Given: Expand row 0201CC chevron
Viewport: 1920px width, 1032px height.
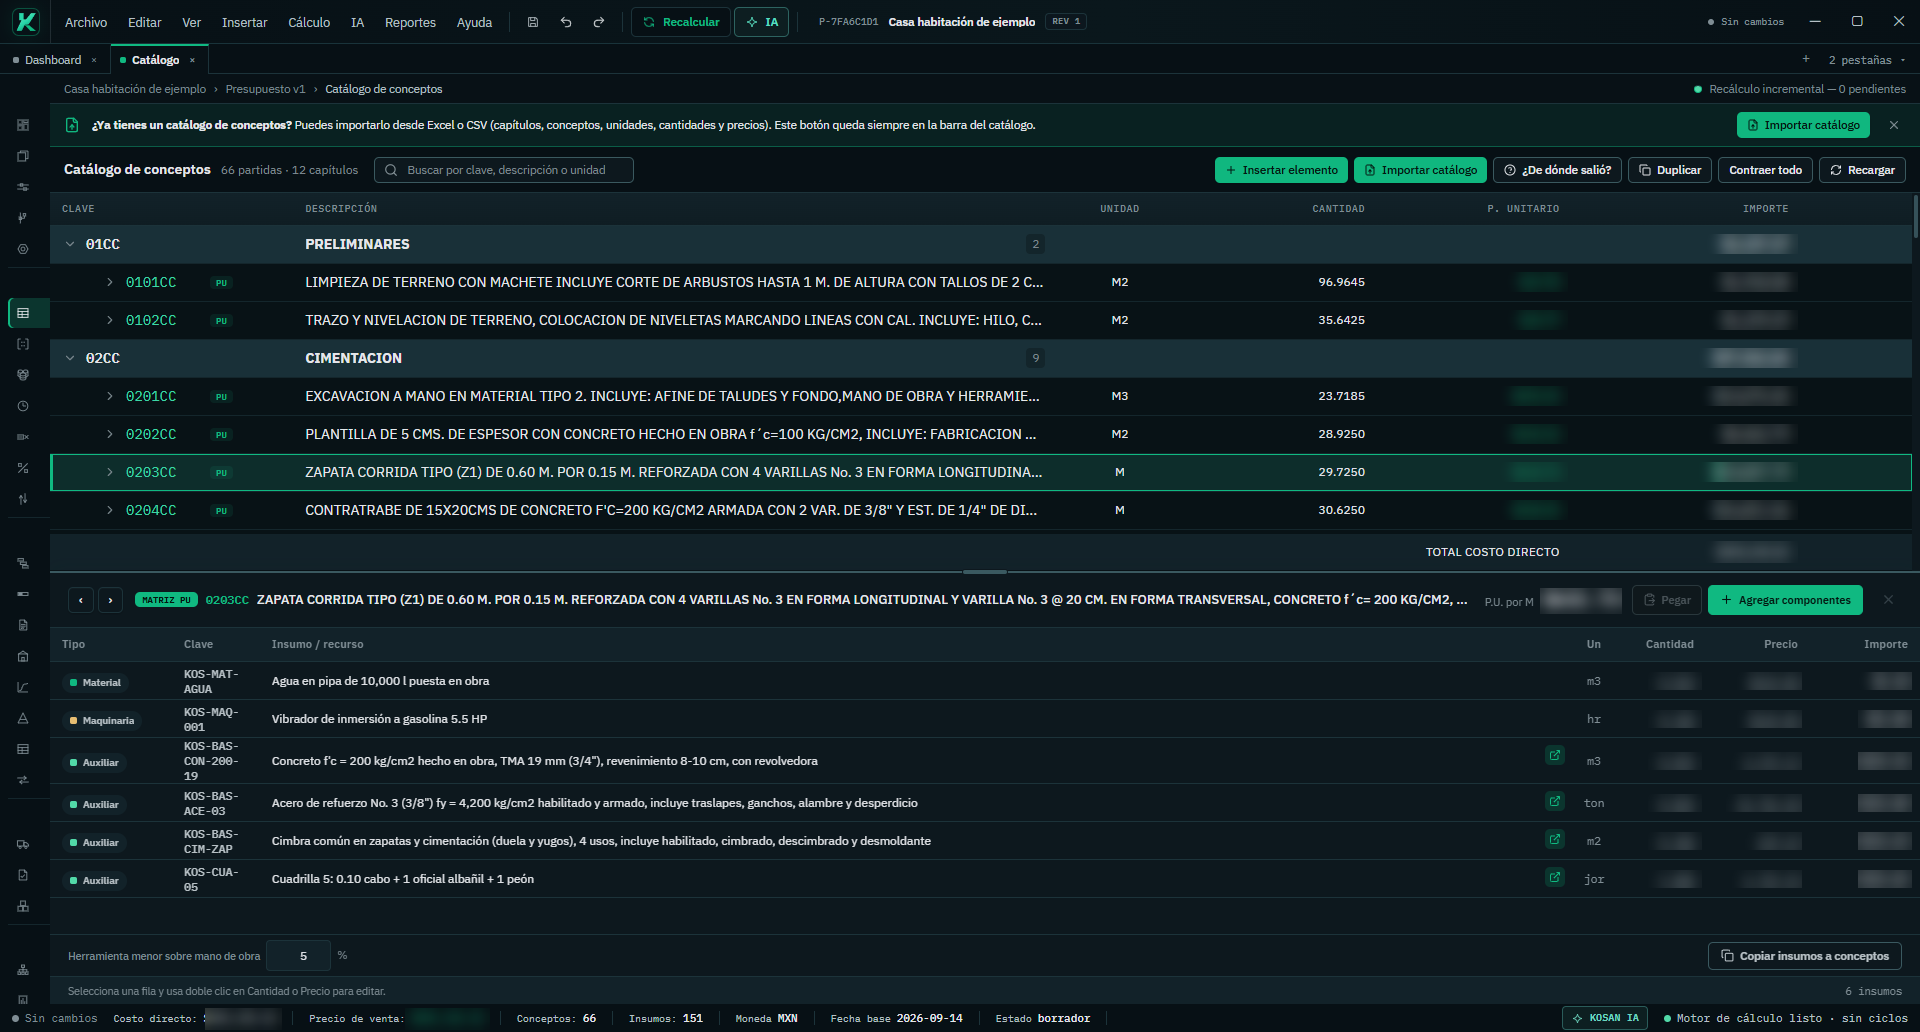Looking at the screenshot, I should (110, 396).
